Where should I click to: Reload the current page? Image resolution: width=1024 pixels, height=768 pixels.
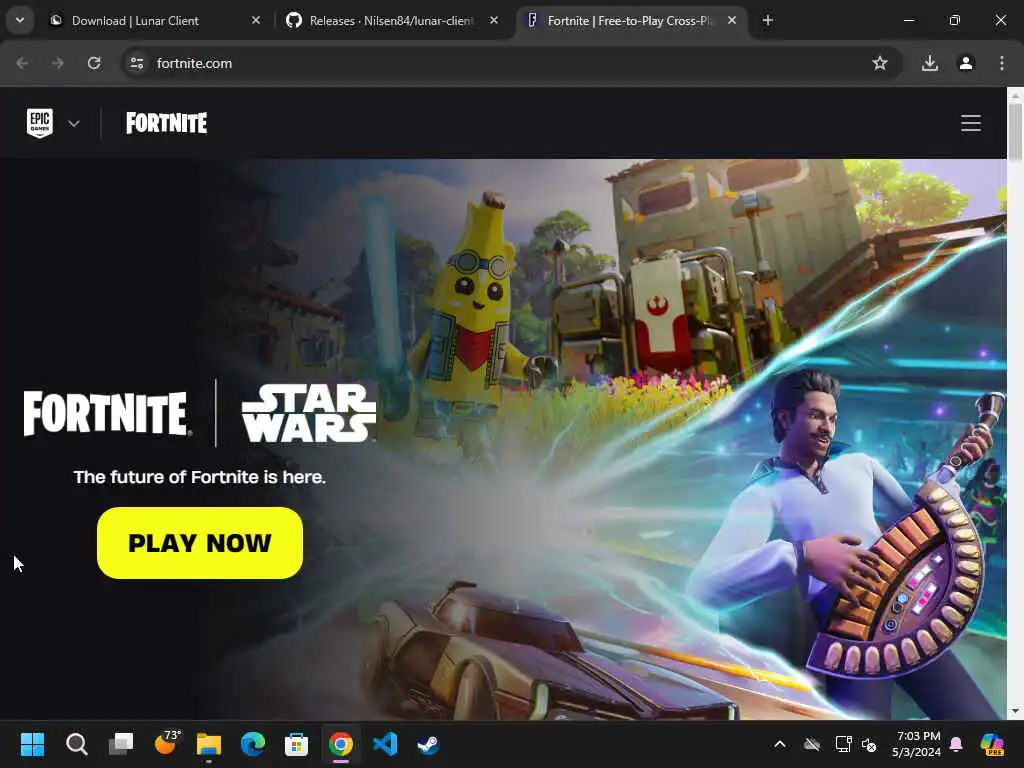(x=94, y=63)
